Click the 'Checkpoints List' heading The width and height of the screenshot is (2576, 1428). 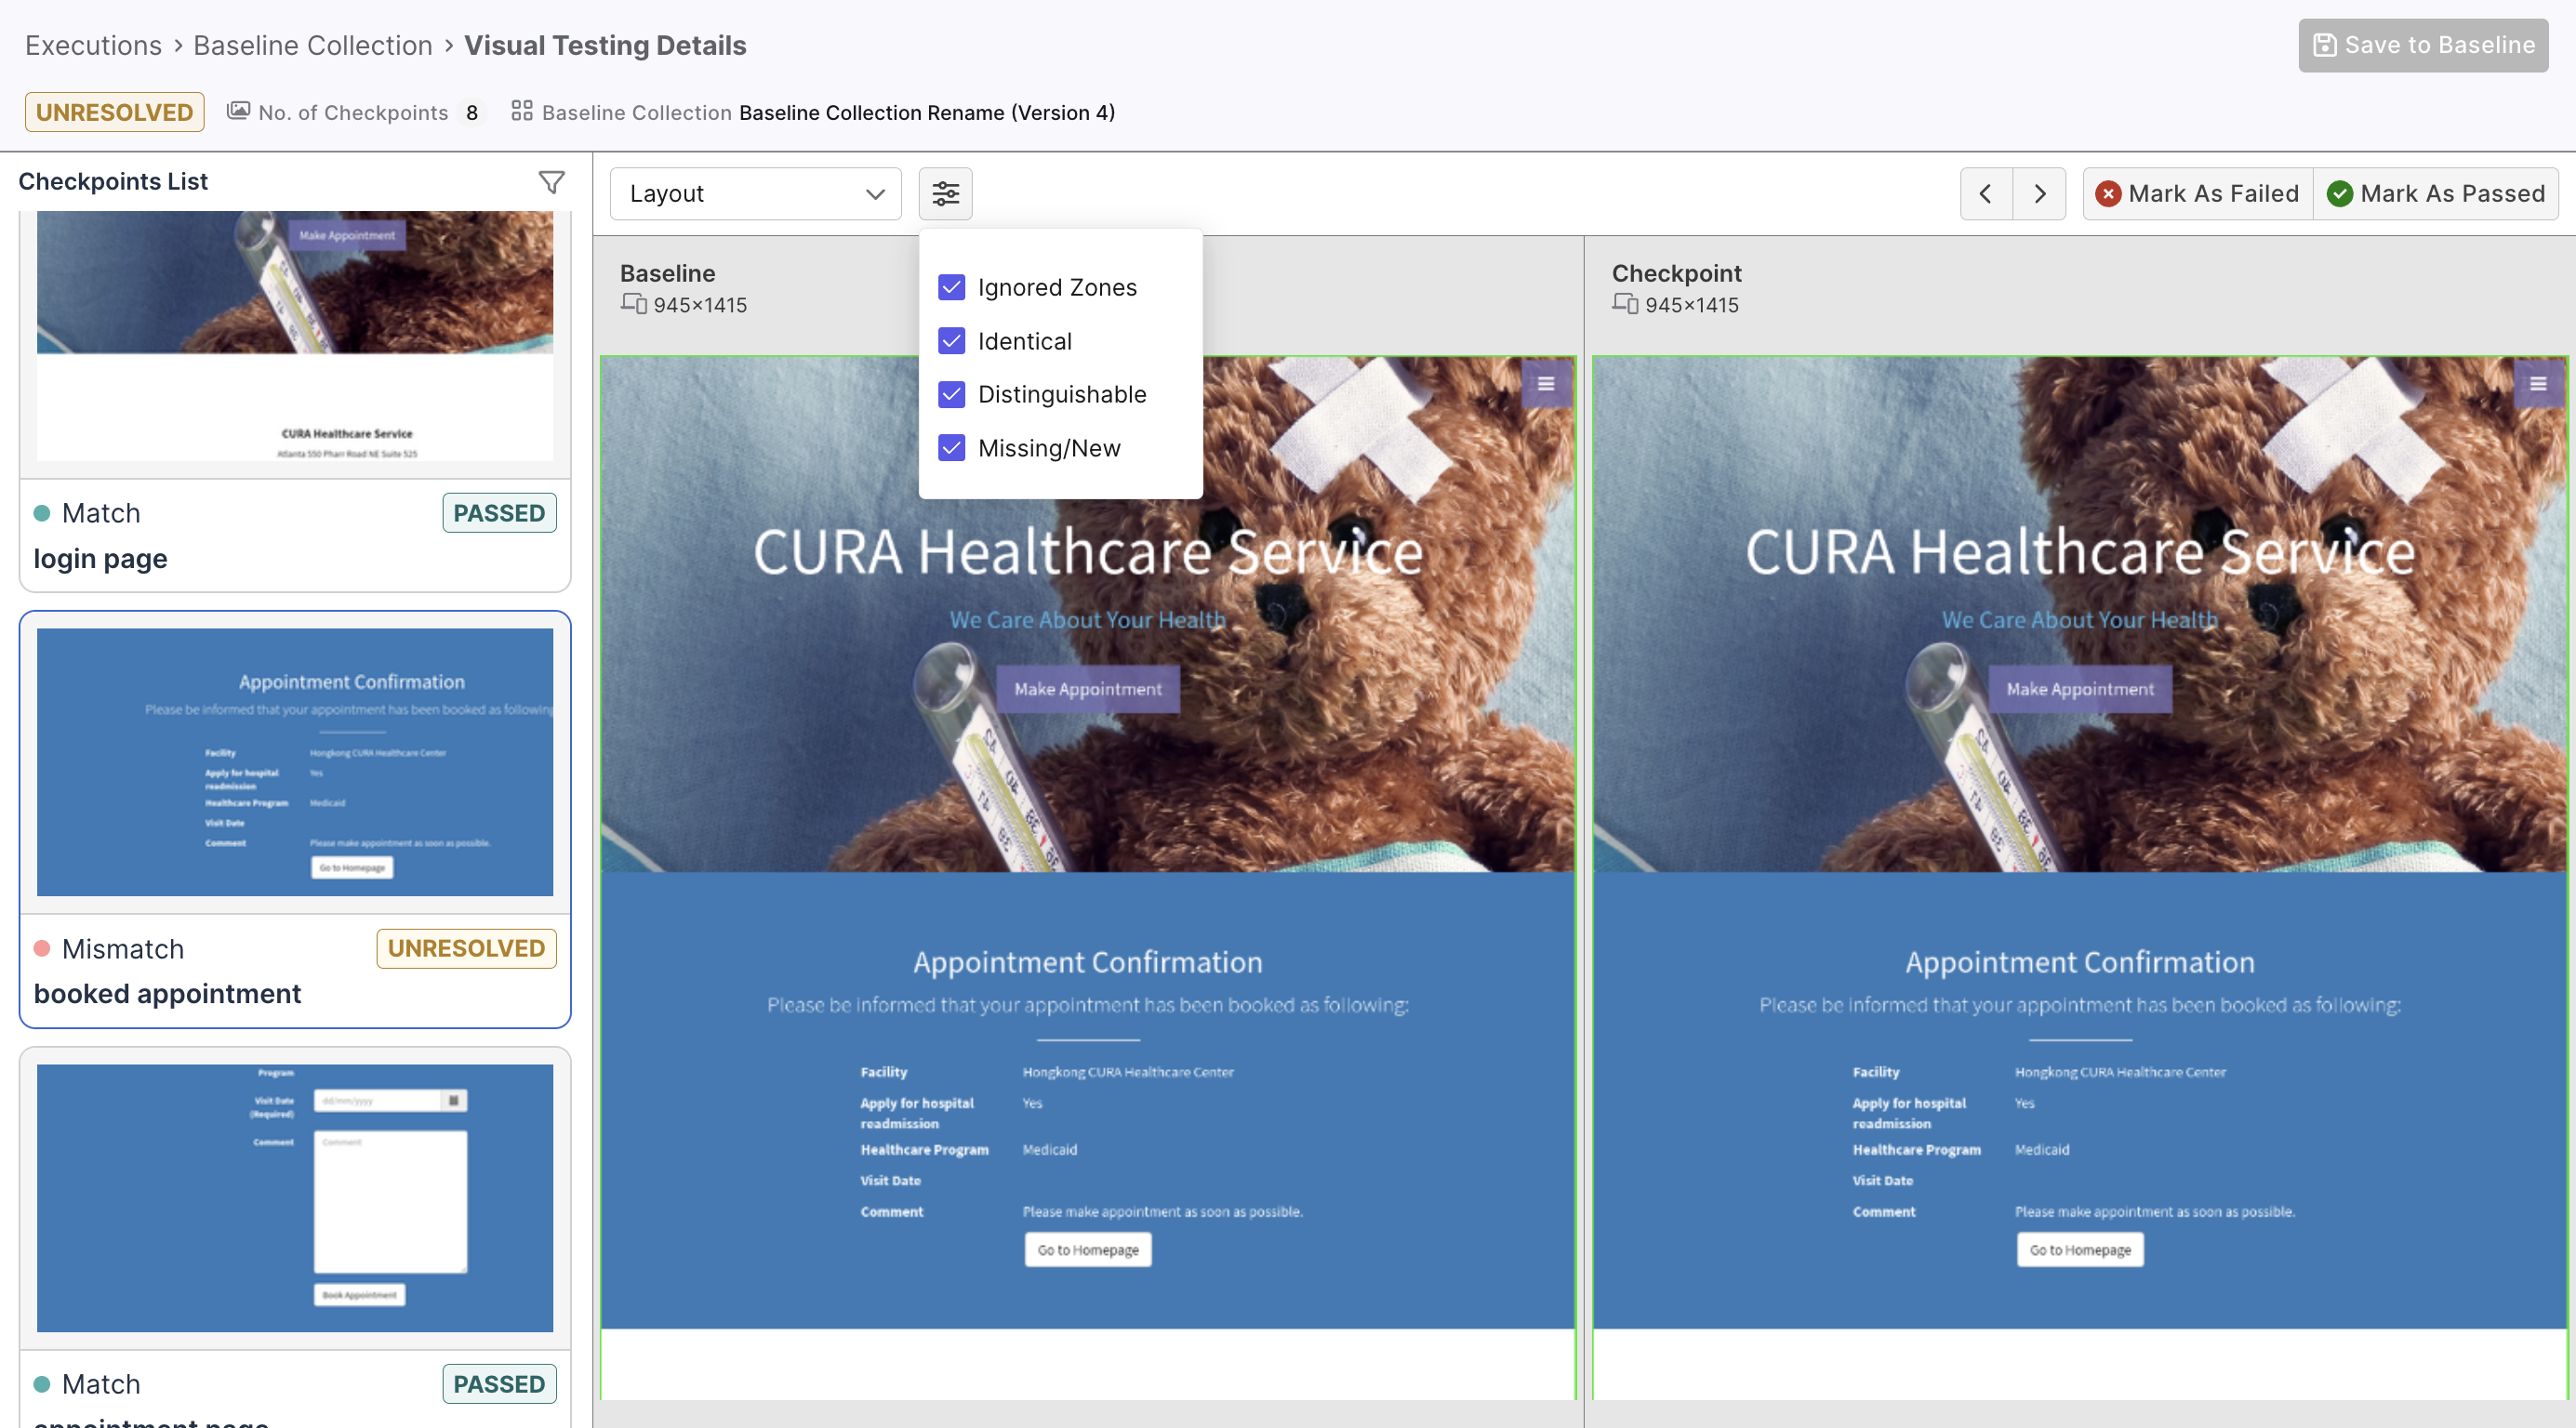click(x=113, y=181)
